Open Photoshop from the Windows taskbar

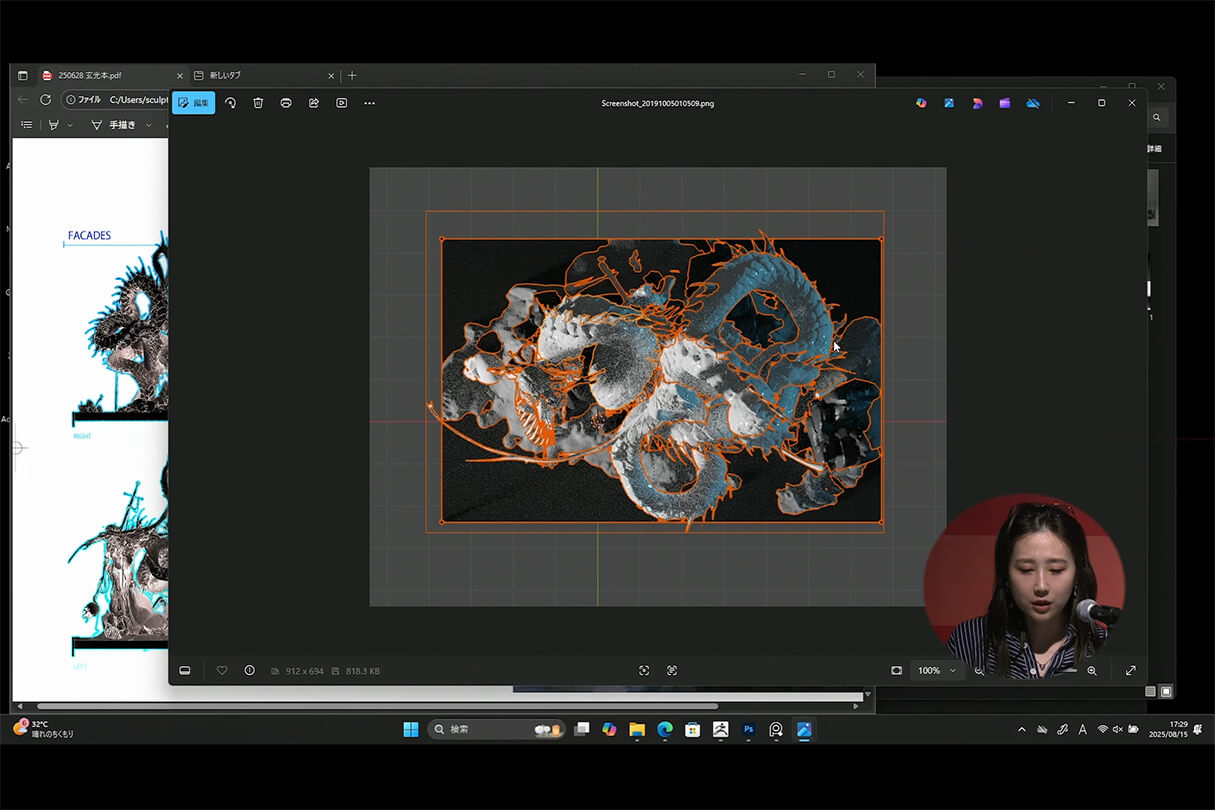[748, 730]
